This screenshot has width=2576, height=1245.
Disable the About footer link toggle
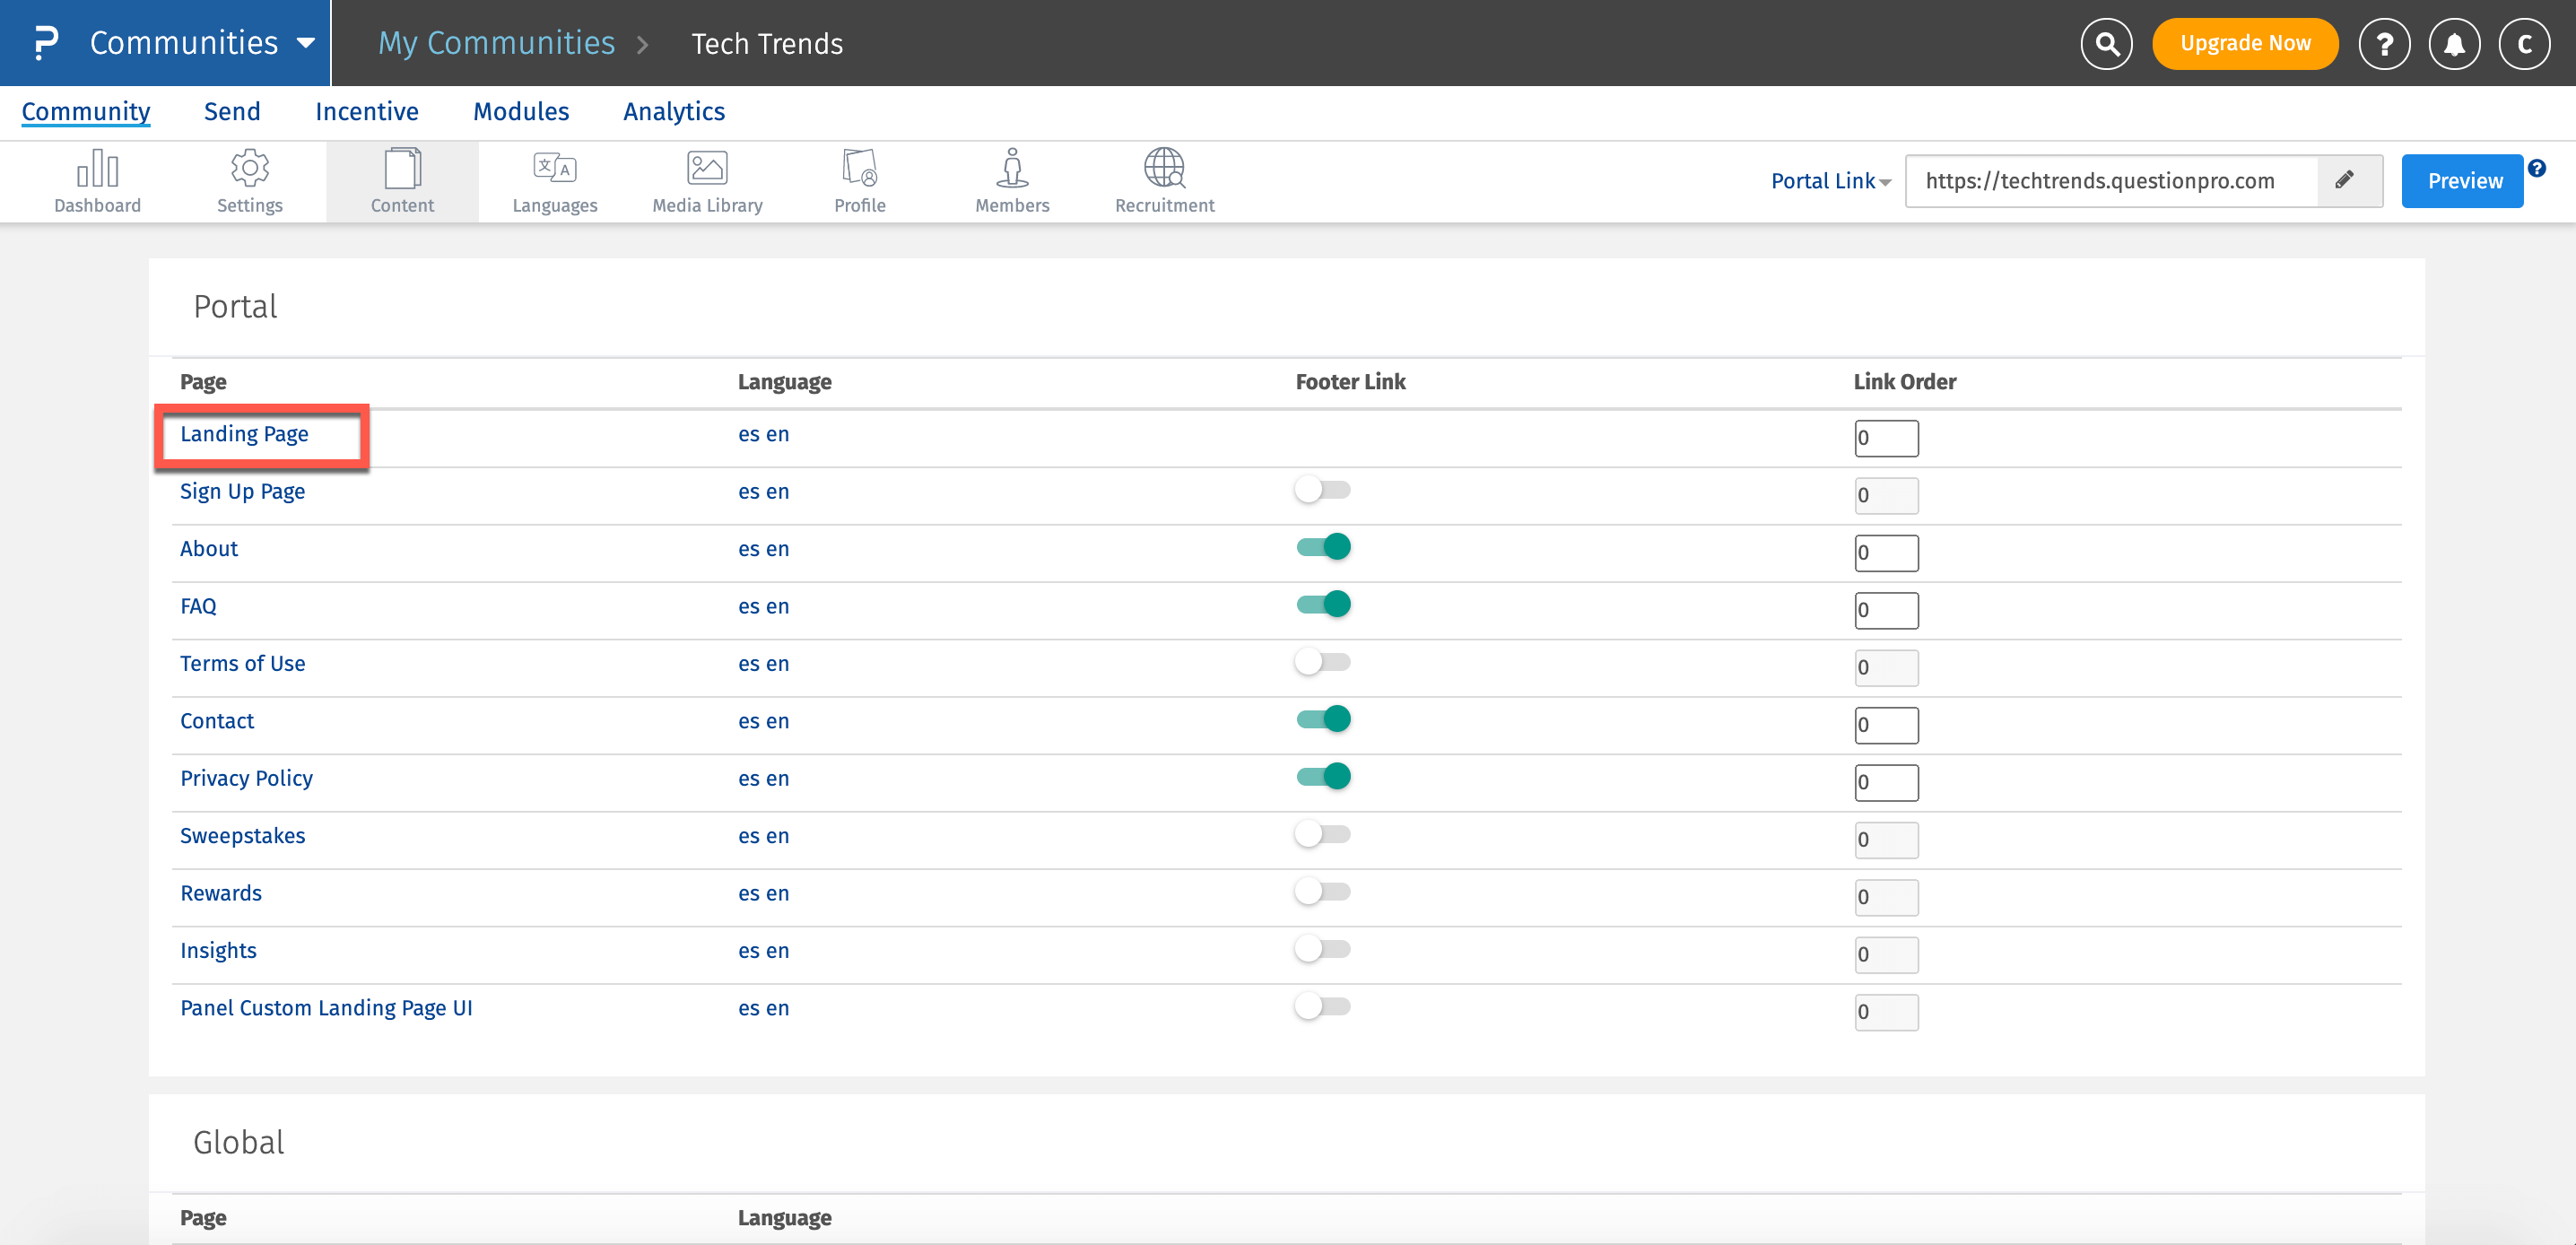pyautogui.click(x=1323, y=547)
